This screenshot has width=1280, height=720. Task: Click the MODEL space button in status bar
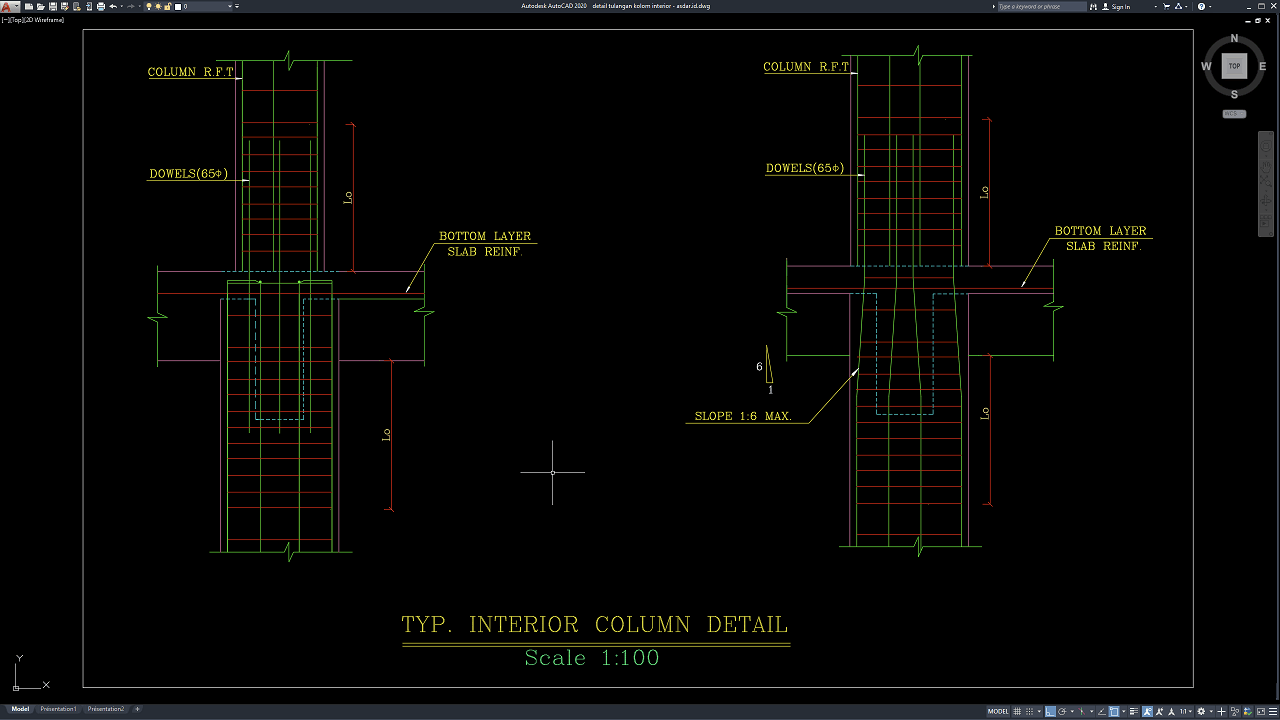[998, 711]
